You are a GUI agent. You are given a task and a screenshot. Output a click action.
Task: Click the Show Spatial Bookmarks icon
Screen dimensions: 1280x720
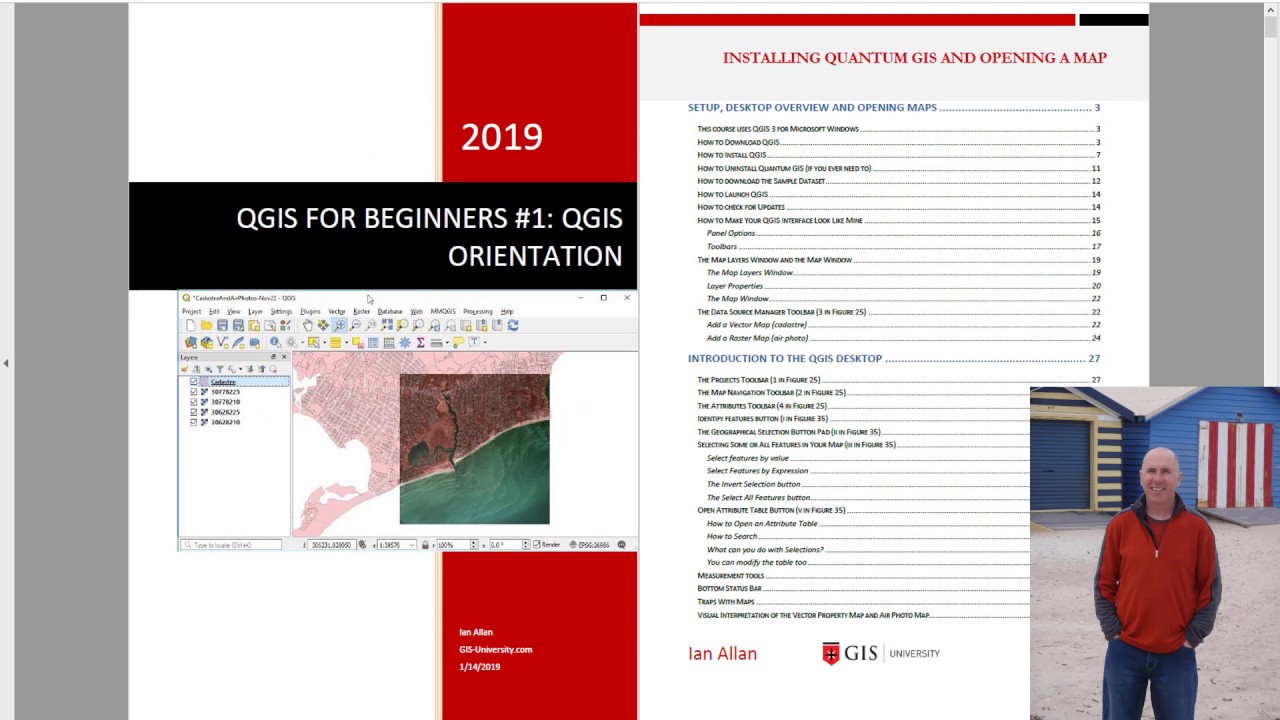tap(497, 325)
